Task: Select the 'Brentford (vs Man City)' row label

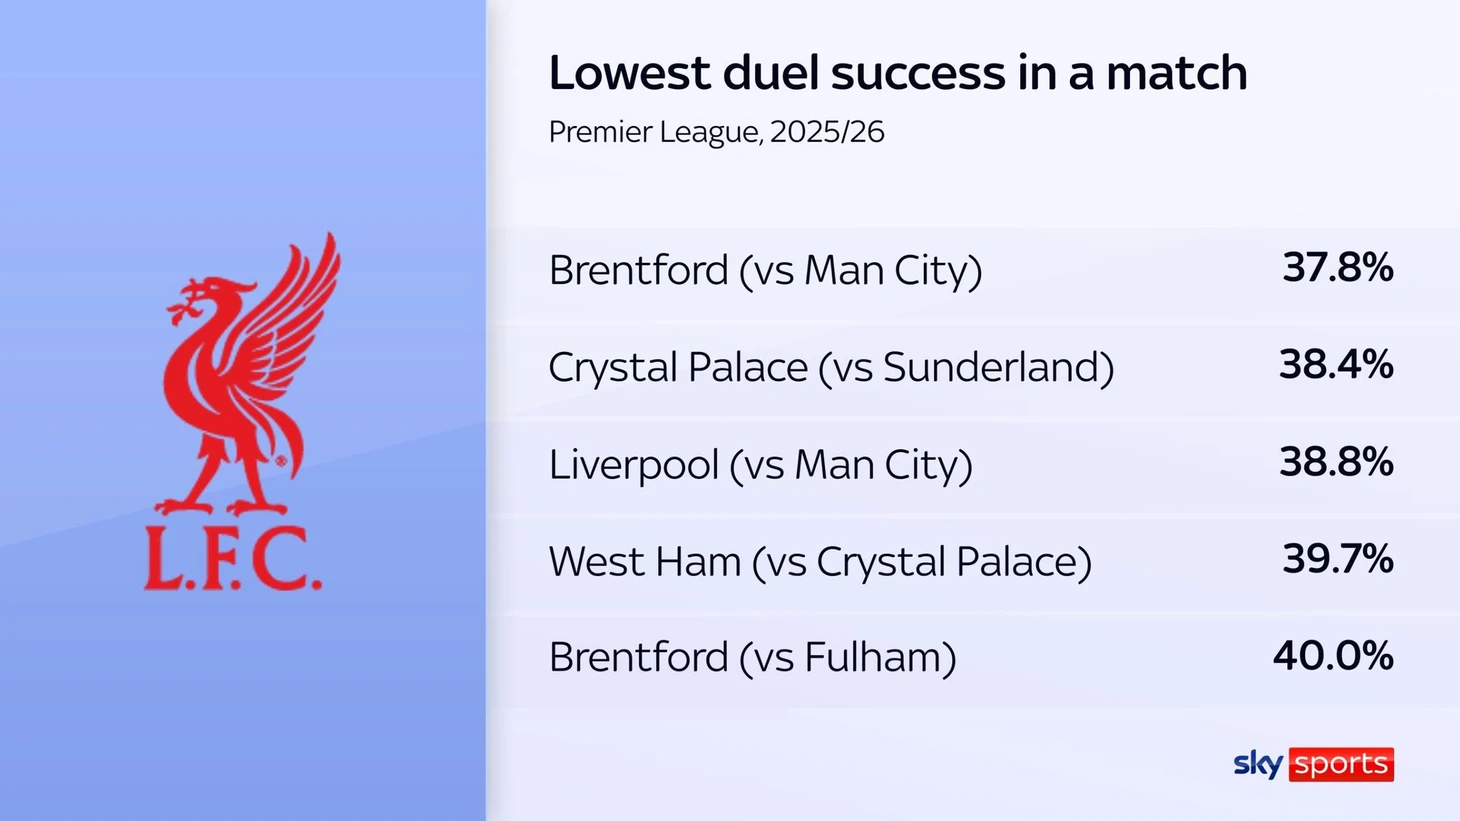Action: click(x=765, y=270)
